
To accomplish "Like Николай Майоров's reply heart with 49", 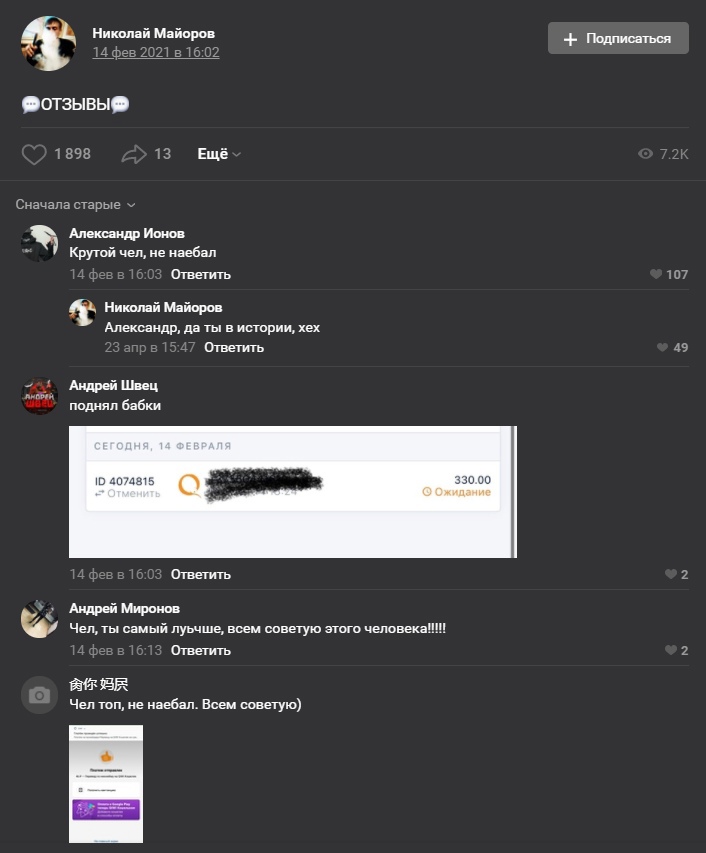I will [x=662, y=347].
